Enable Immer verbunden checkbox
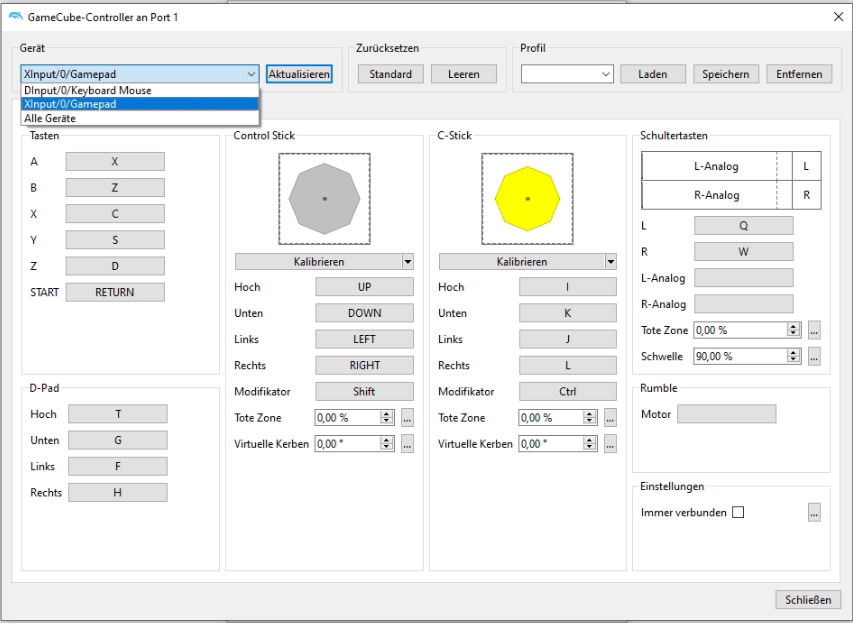 (x=738, y=513)
